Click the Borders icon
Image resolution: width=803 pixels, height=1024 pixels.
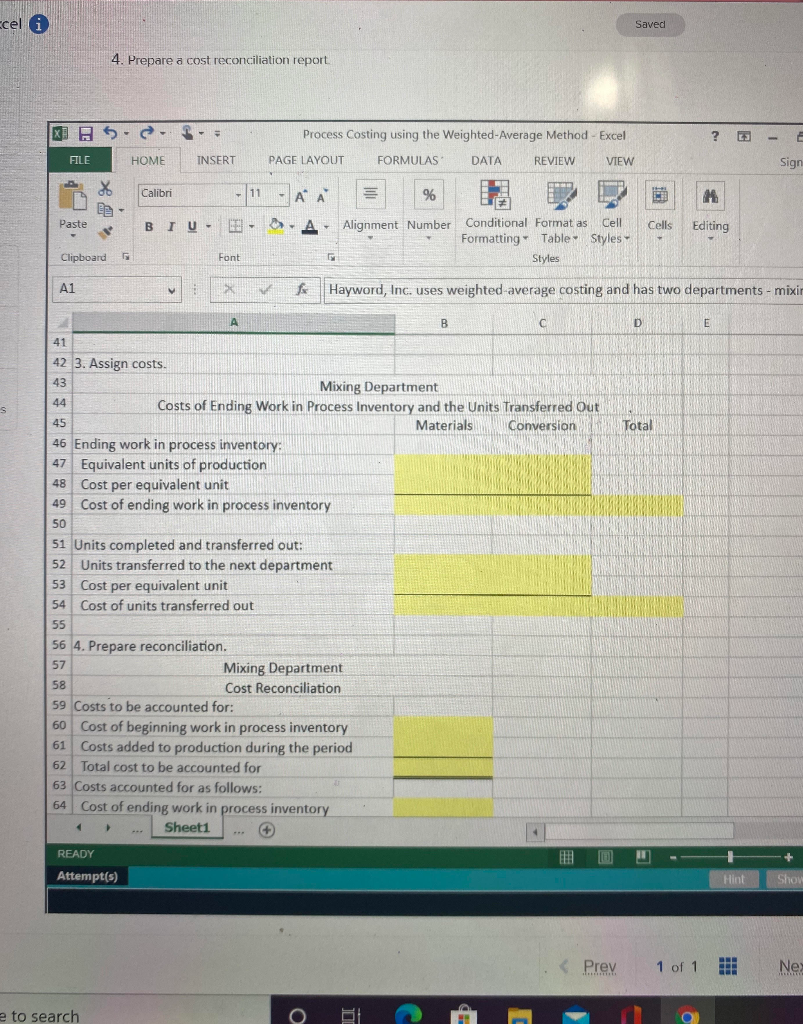coord(235,226)
